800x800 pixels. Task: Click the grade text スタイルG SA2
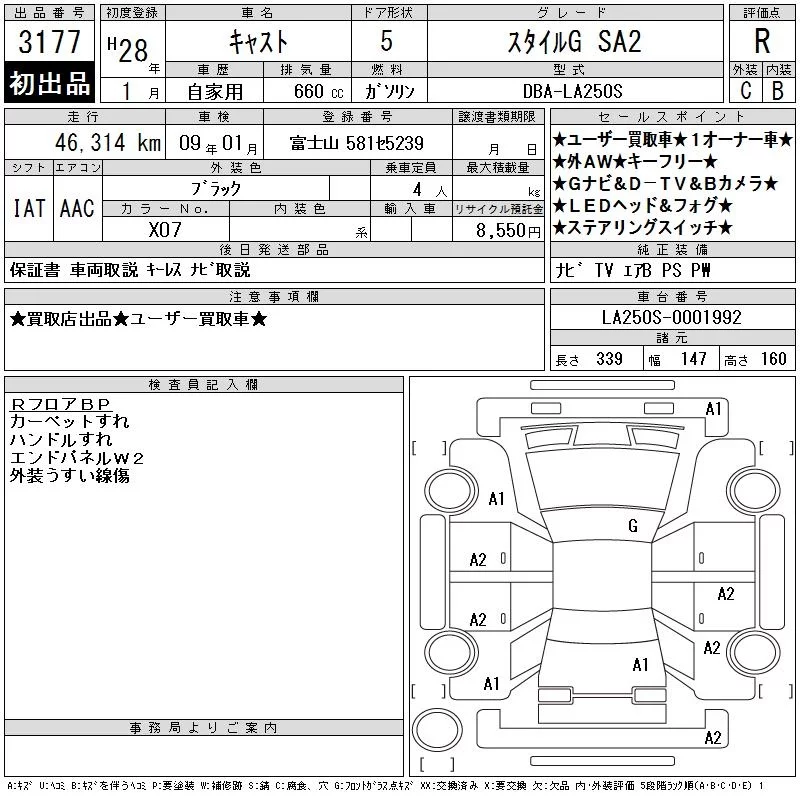(574, 41)
